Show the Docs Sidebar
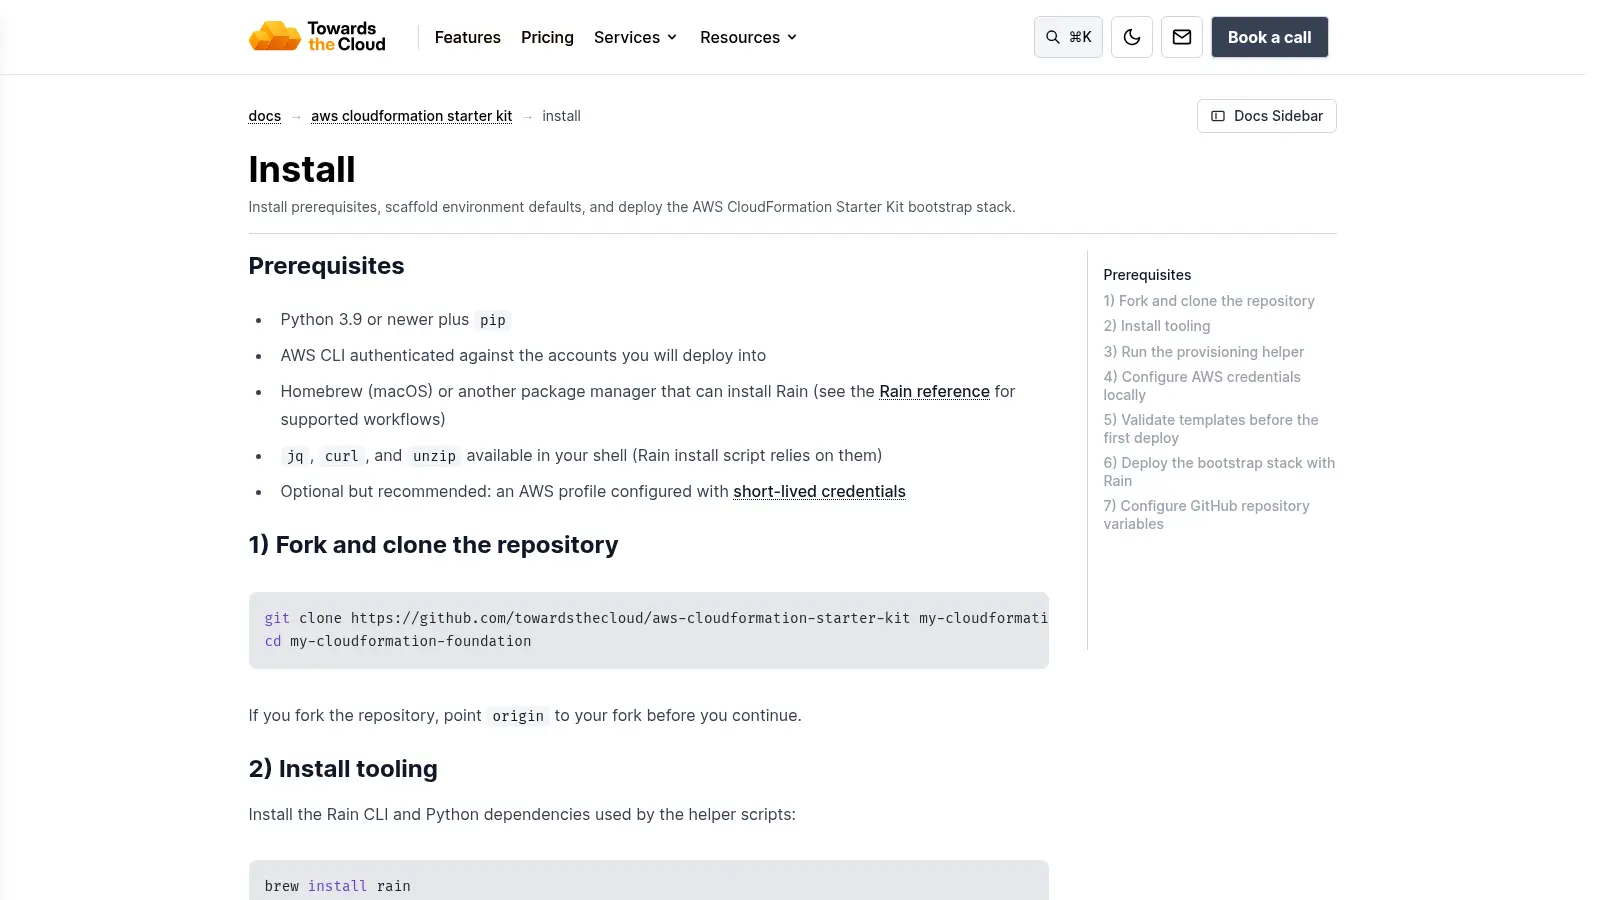Screen dimensions: 1600x900 coord(1266,116)
